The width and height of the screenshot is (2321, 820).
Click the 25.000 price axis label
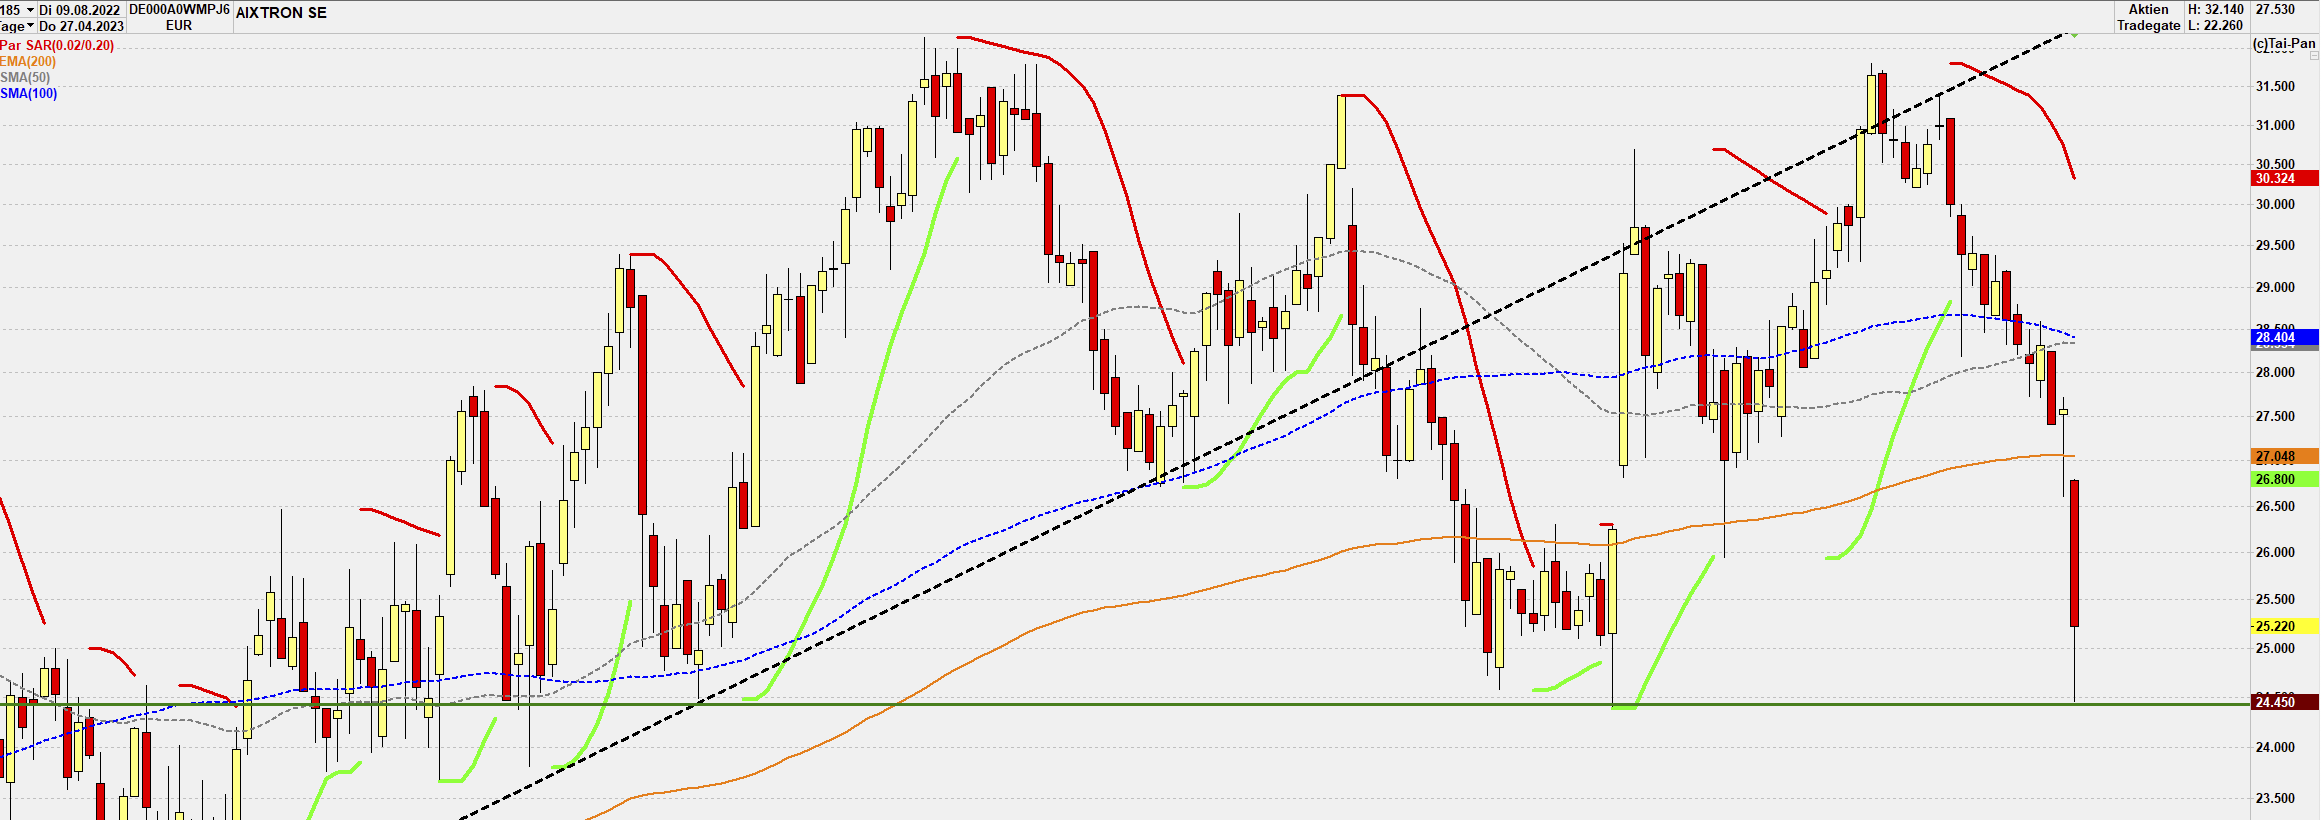tap(2275, 649)
